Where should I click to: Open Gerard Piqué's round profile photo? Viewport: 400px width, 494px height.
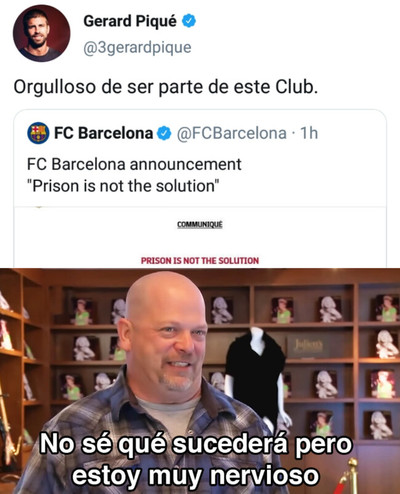[x=42, y=33]
